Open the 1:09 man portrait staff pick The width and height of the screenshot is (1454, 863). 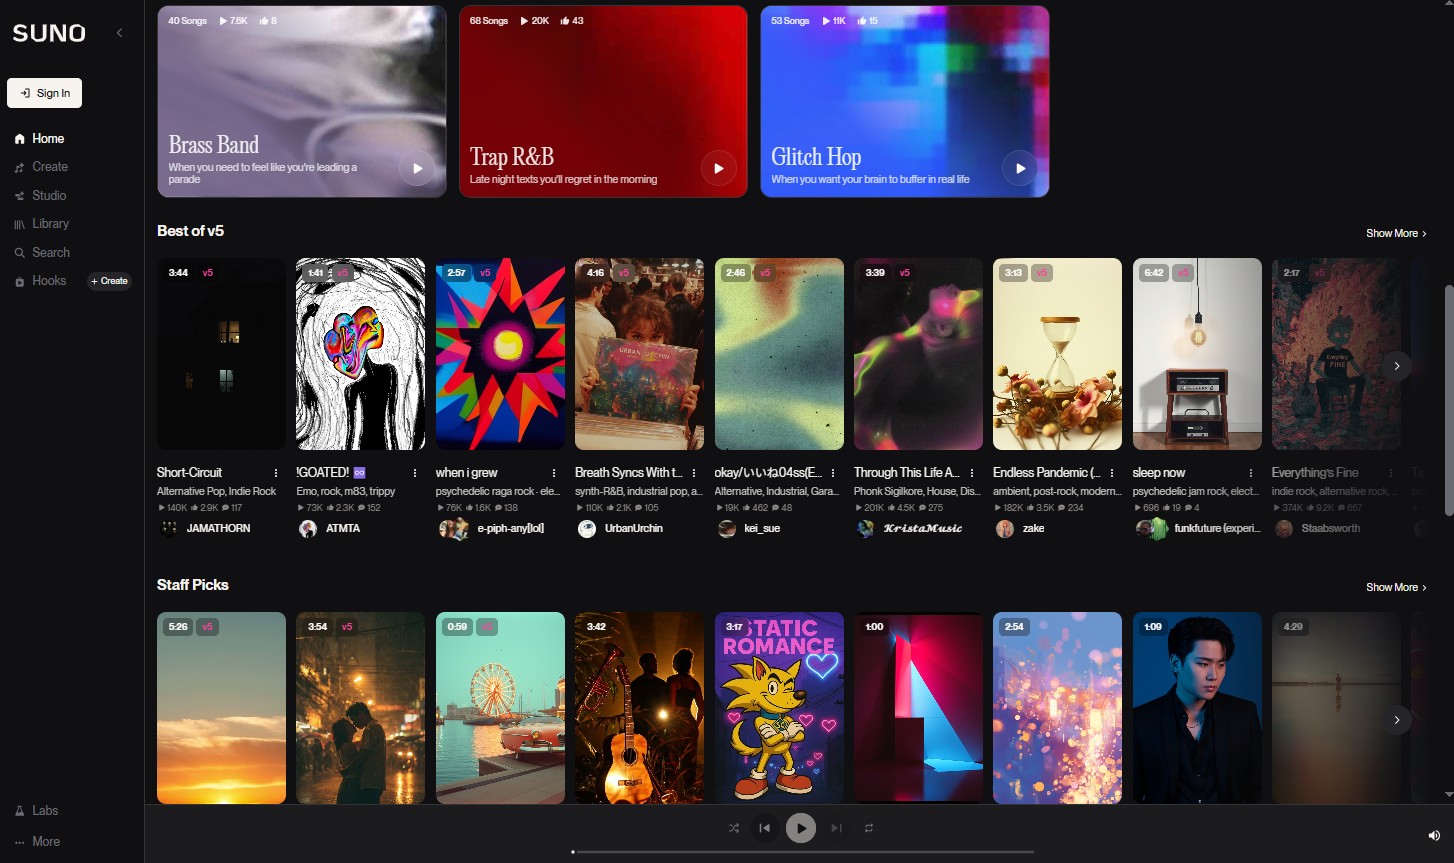(x=1197, y=708)
